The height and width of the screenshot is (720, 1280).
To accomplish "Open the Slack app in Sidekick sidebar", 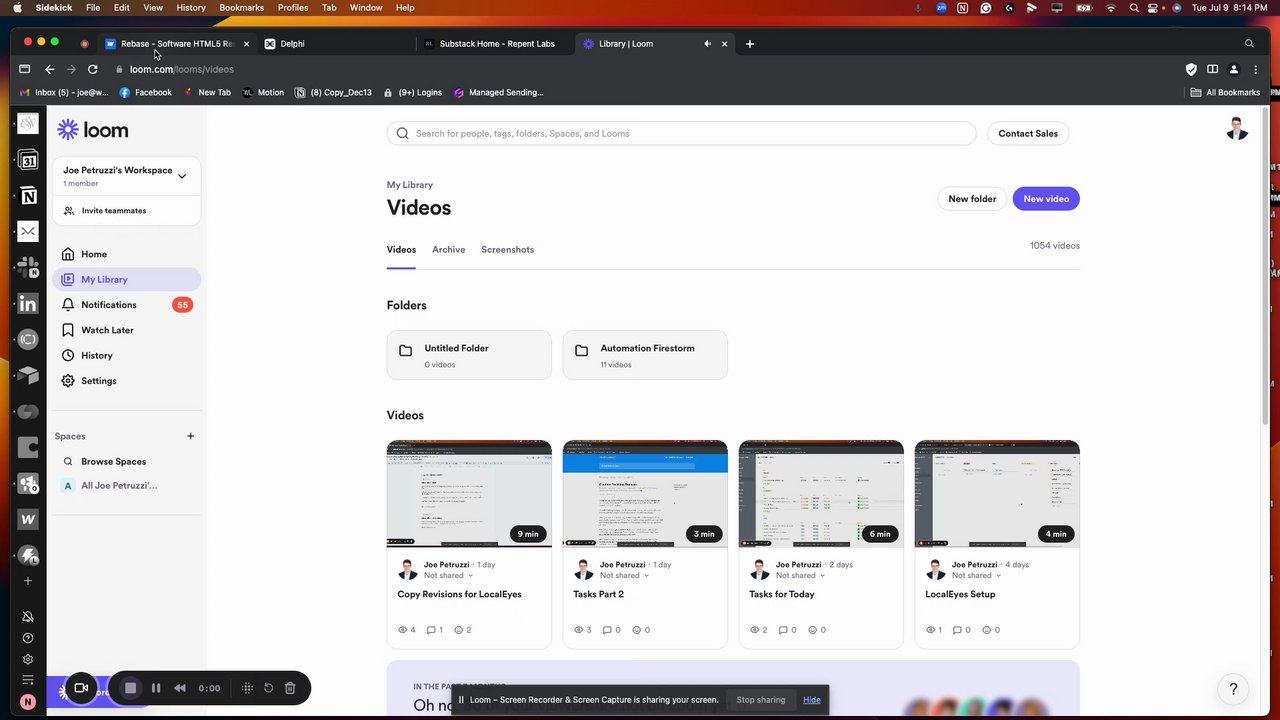I will click(x=28, y=267).
